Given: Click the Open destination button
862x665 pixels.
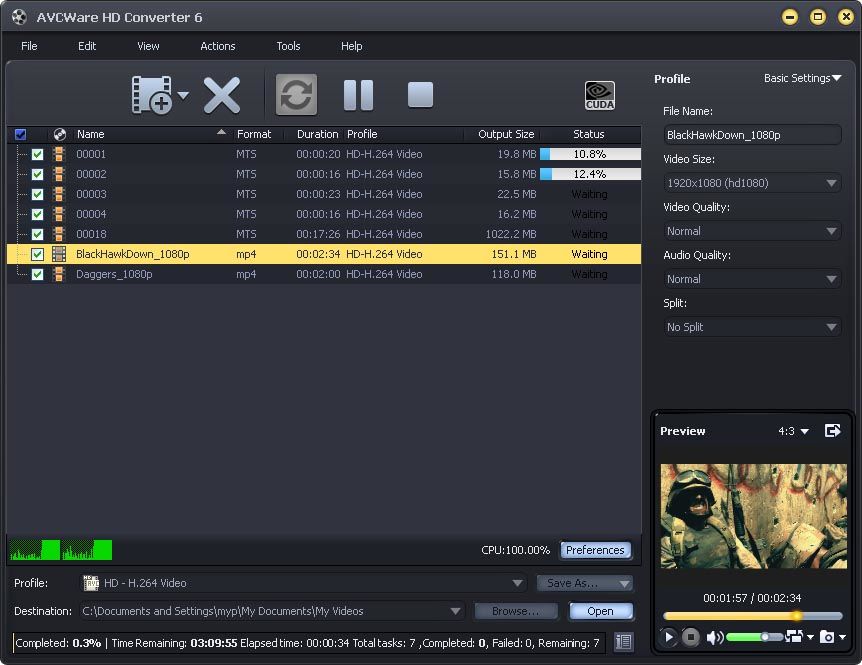Looking at the screenshot, I should (x=600, y=611).
